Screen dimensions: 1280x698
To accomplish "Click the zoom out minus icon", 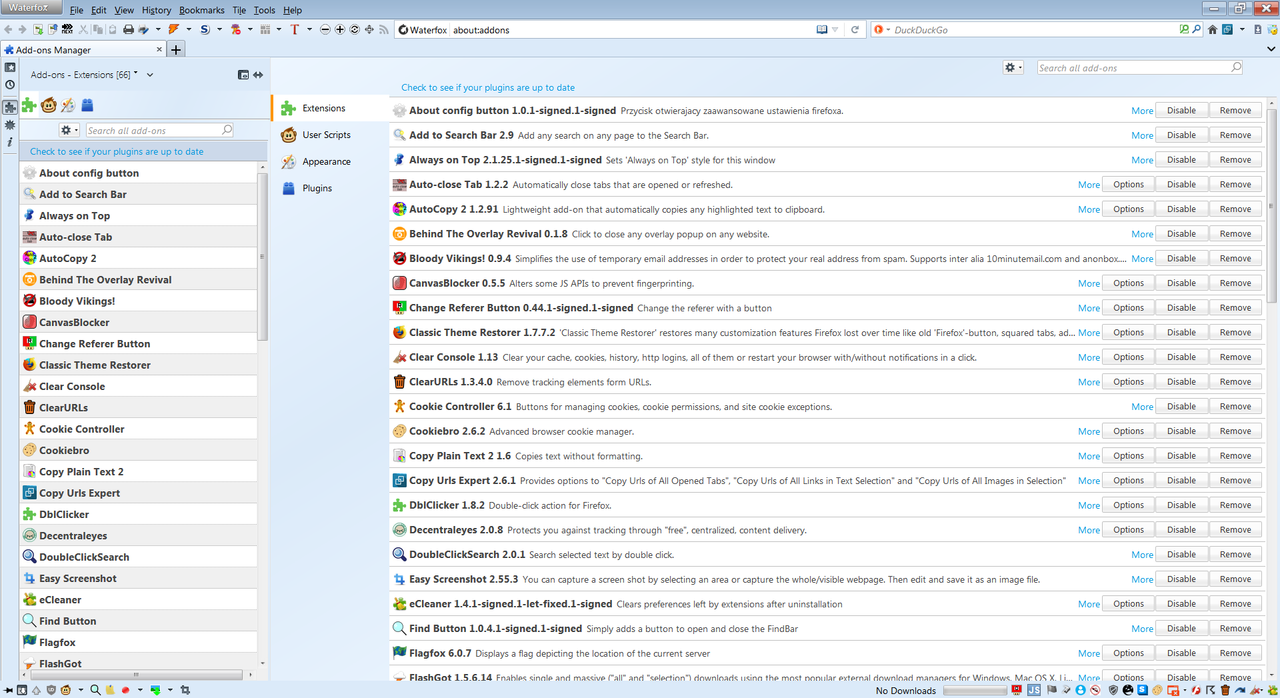I will coord(325,30).
